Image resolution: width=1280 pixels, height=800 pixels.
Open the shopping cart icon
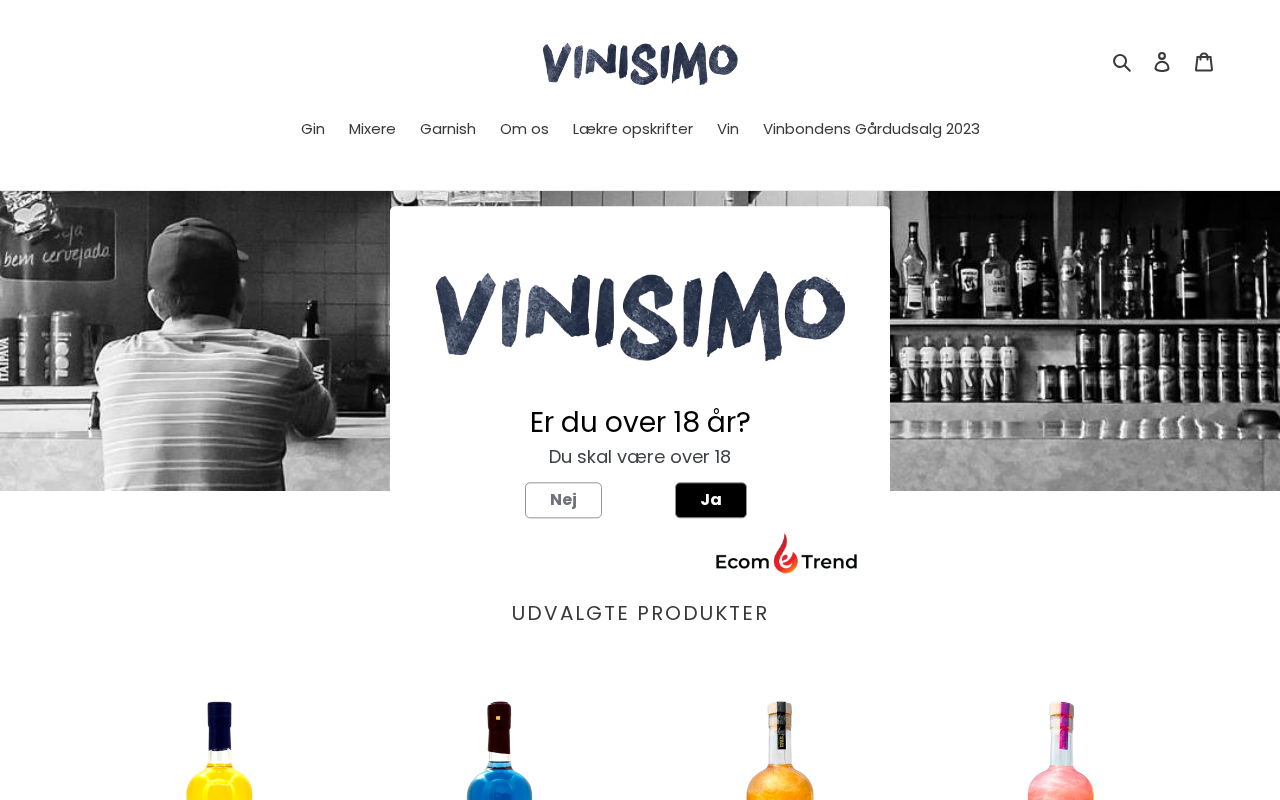click(1204, 62)
